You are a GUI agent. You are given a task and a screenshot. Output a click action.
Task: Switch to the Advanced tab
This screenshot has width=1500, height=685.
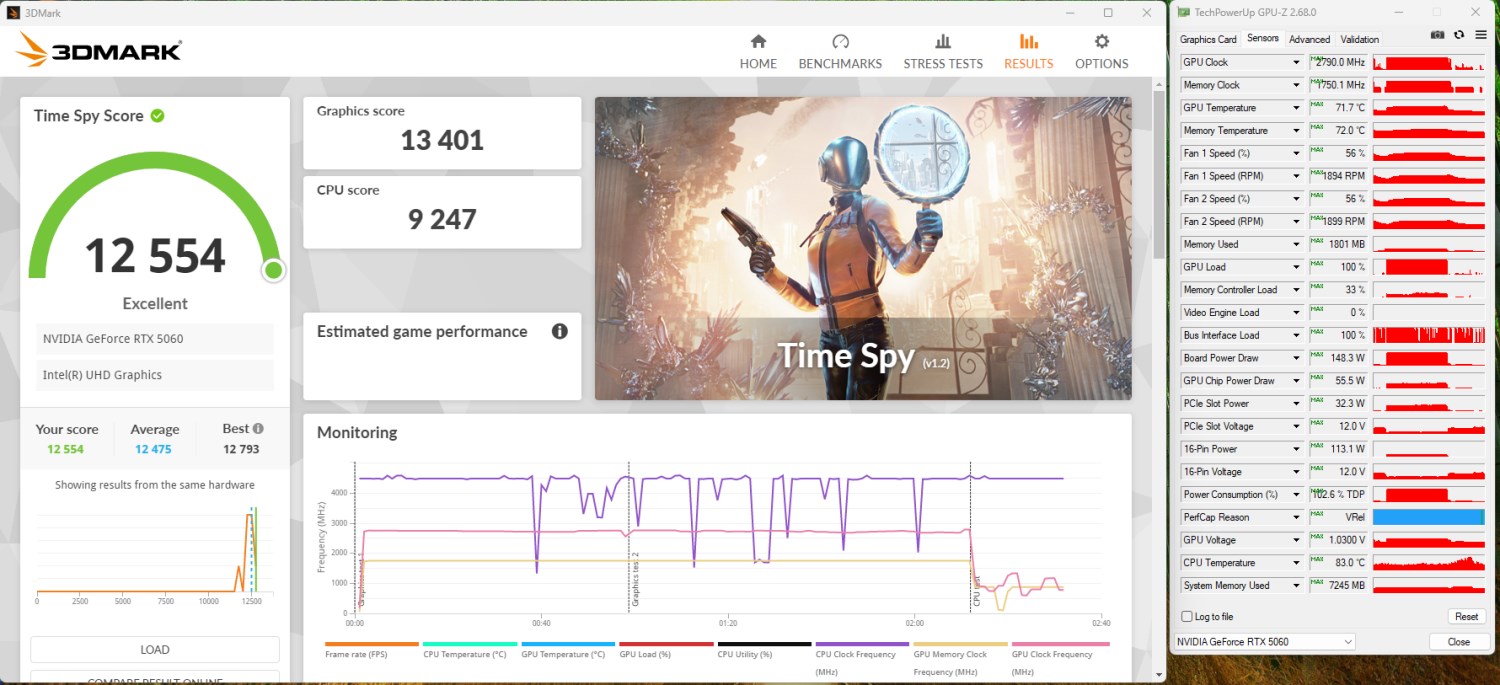point(1309,39)
